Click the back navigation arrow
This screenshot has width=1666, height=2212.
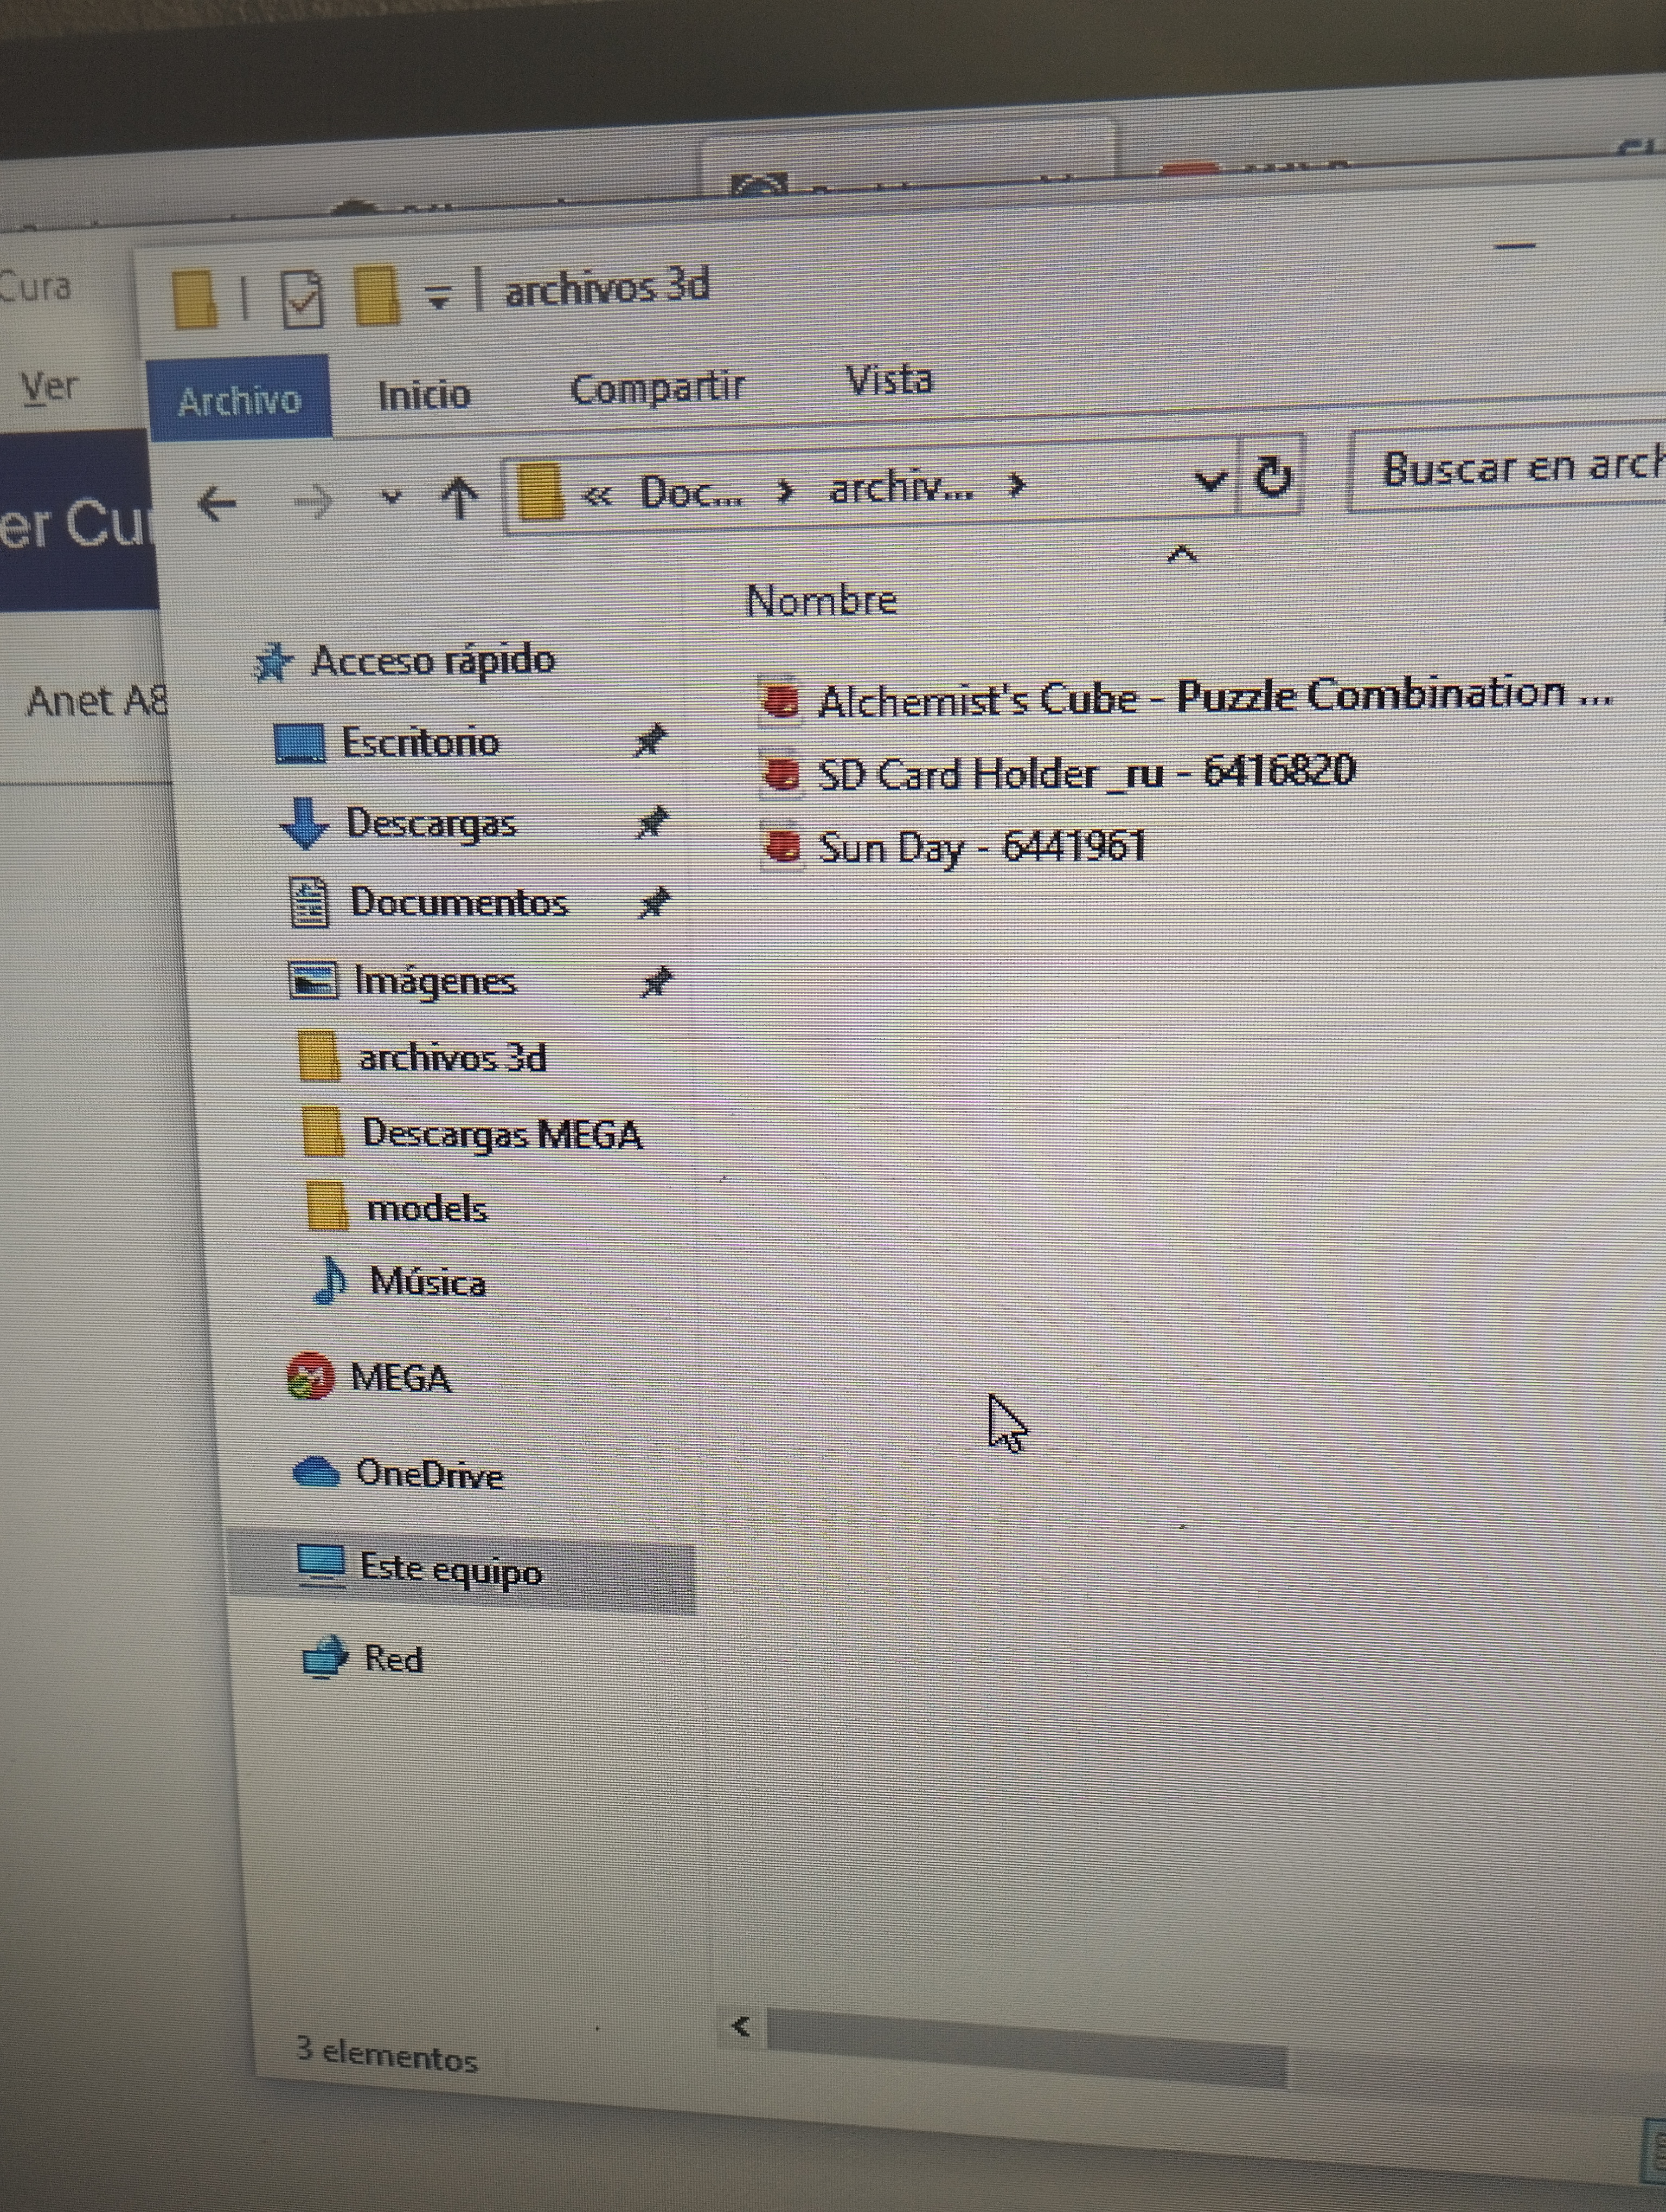[x=217, y=503]
